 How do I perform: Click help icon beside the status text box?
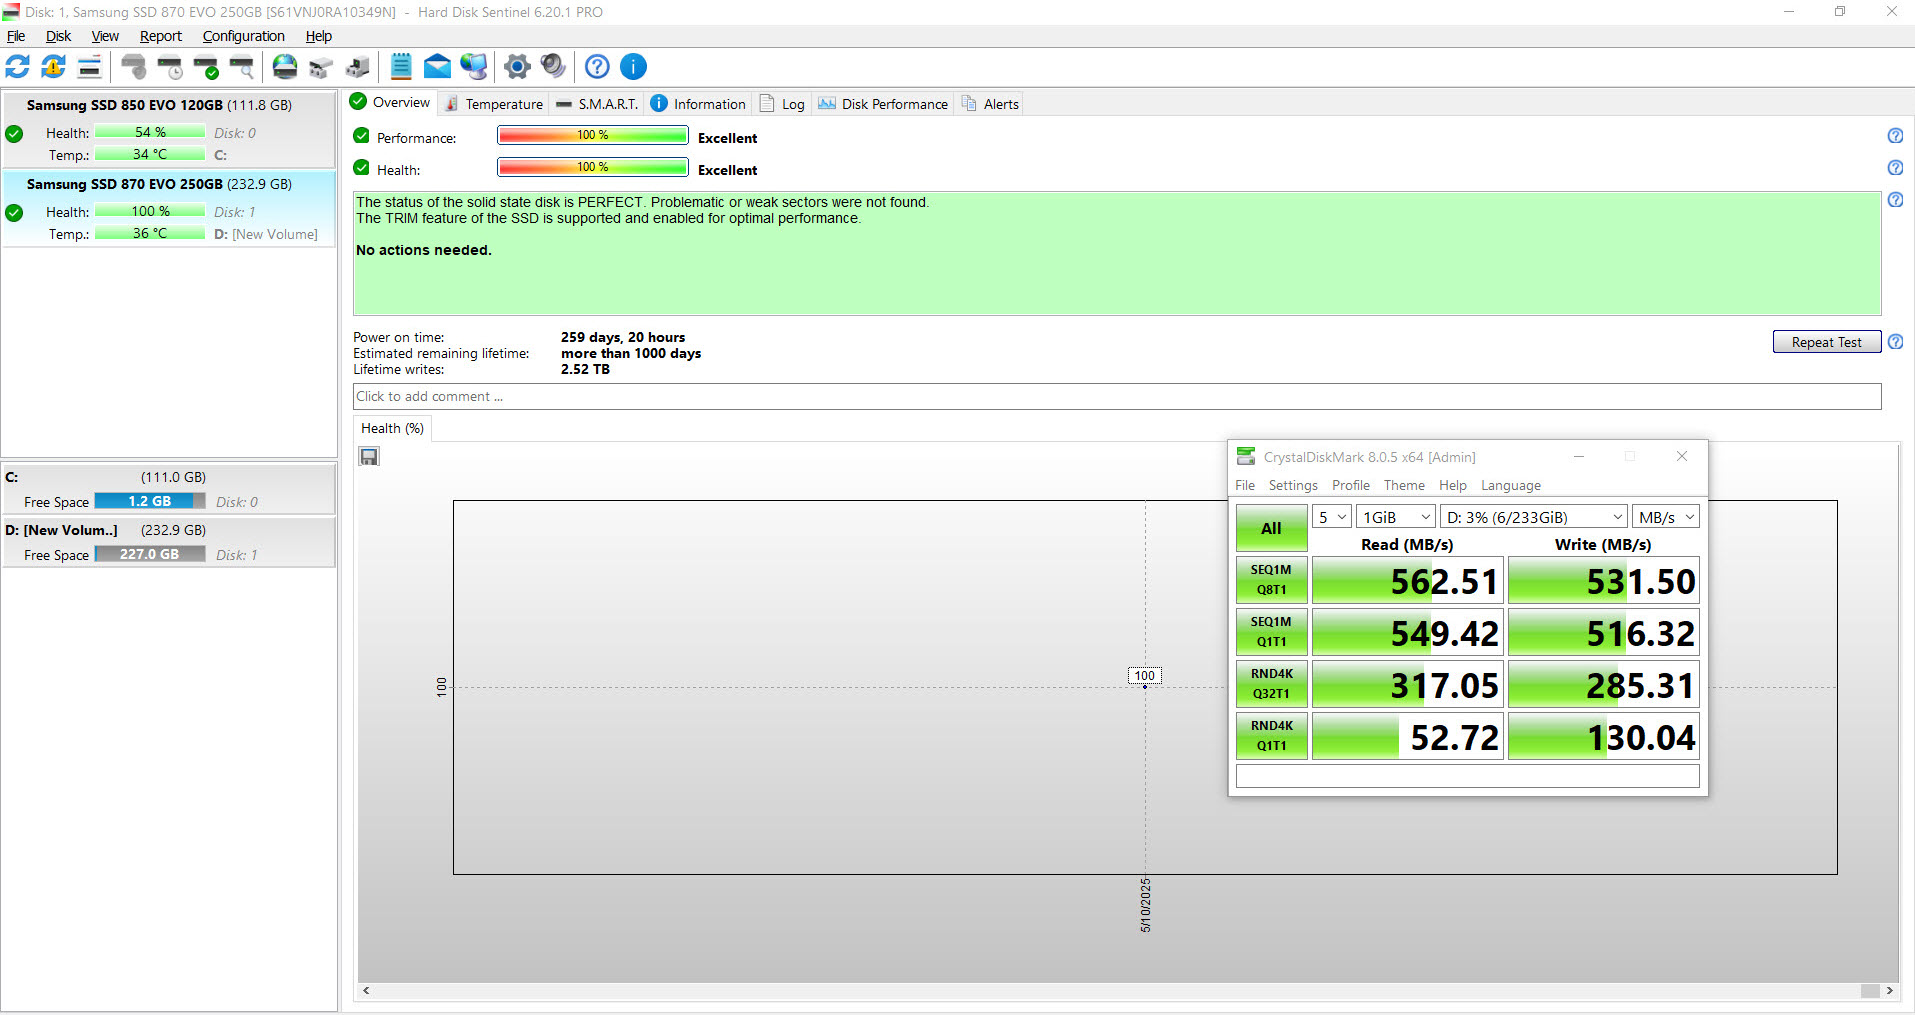1895,200
